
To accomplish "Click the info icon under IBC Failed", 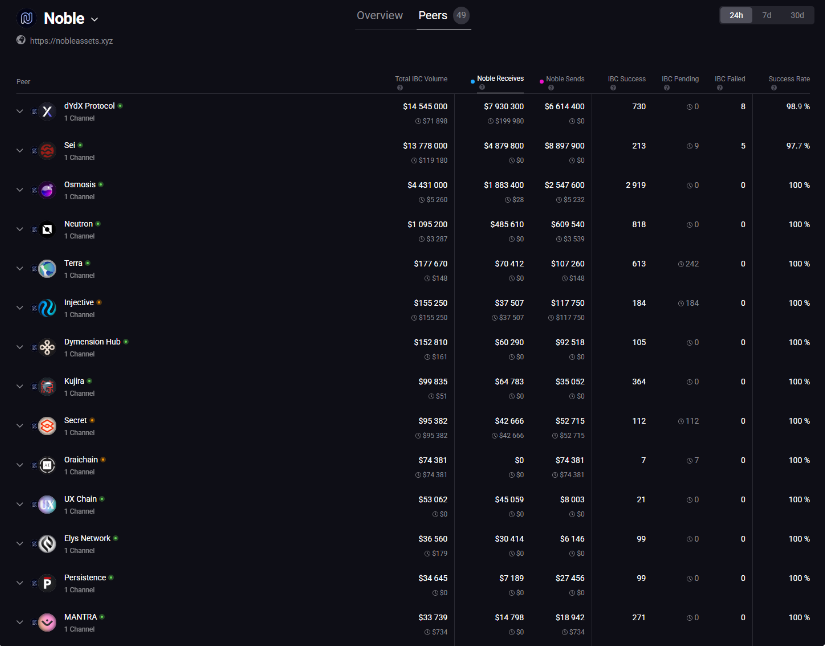I will pos(720,88).
